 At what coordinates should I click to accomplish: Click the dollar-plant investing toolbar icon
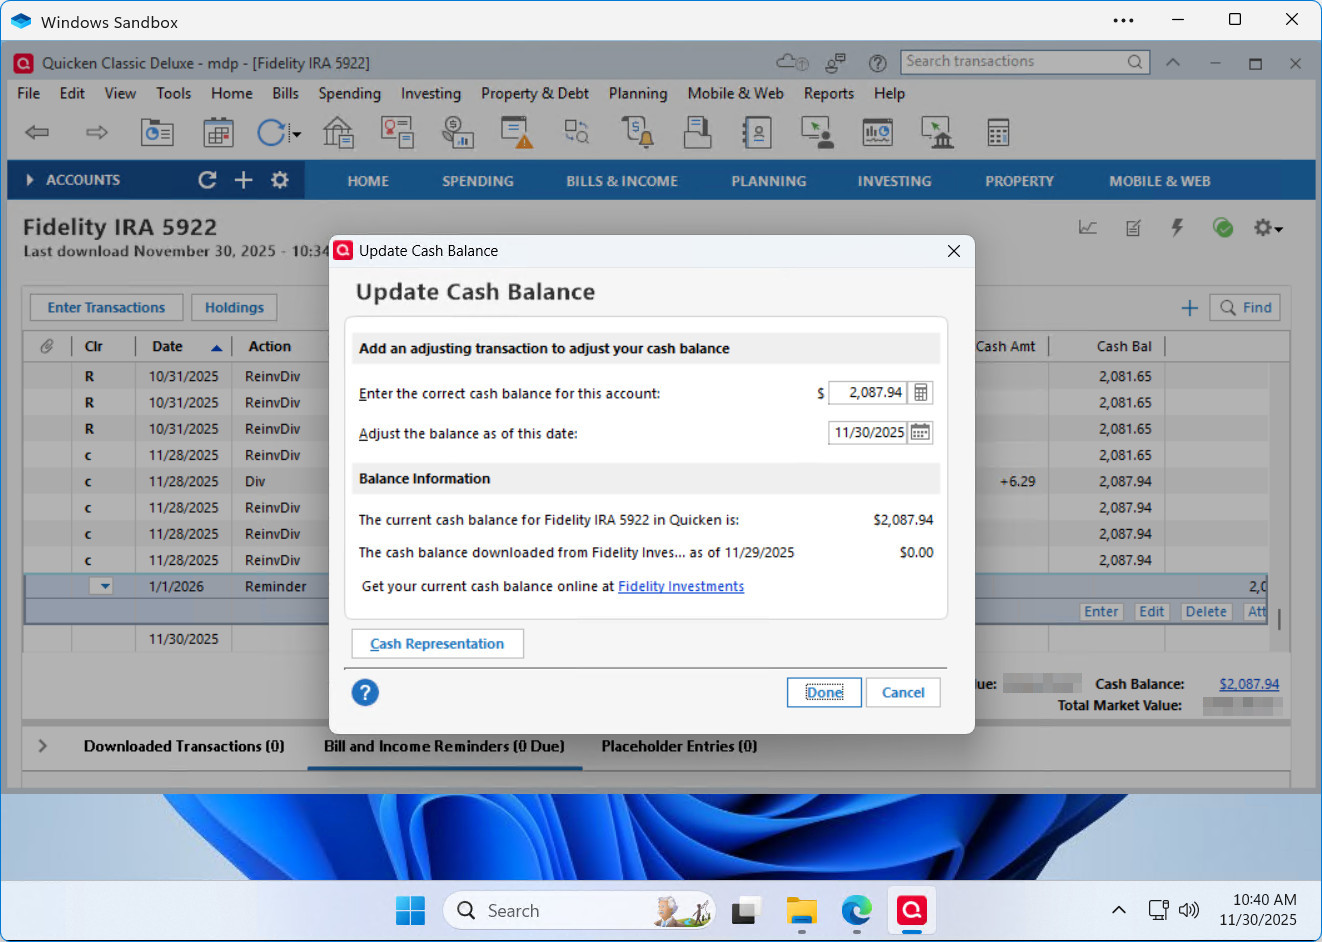pyautogui.click(x=458, y=132)
